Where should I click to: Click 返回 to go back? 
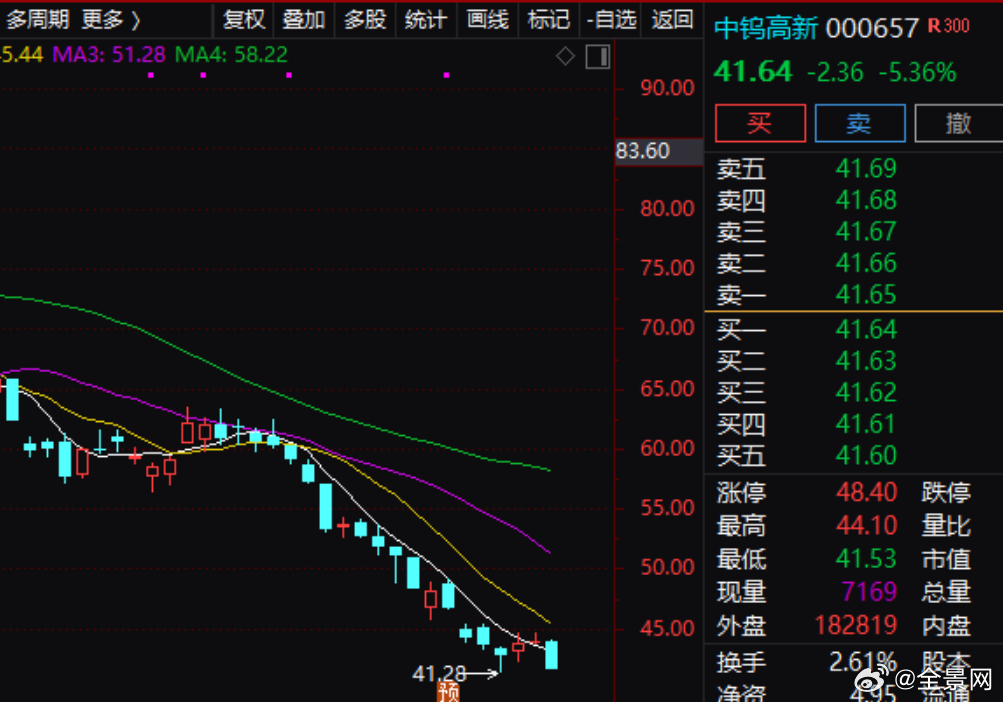pos(672,20)
